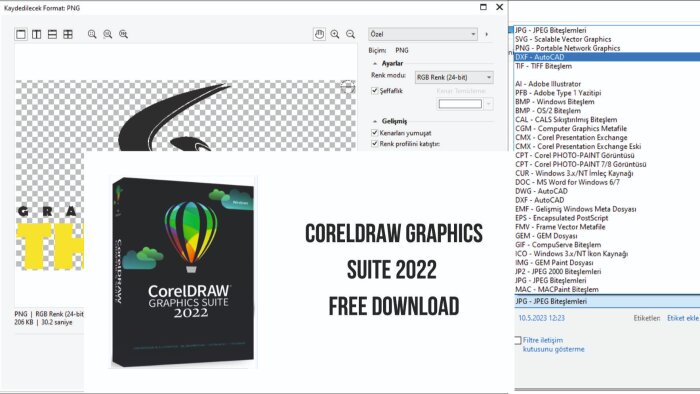Choose JP2 - JPEG 2000 Biteşlemleri
Viewport: 700px width, 394px height.
558,271
